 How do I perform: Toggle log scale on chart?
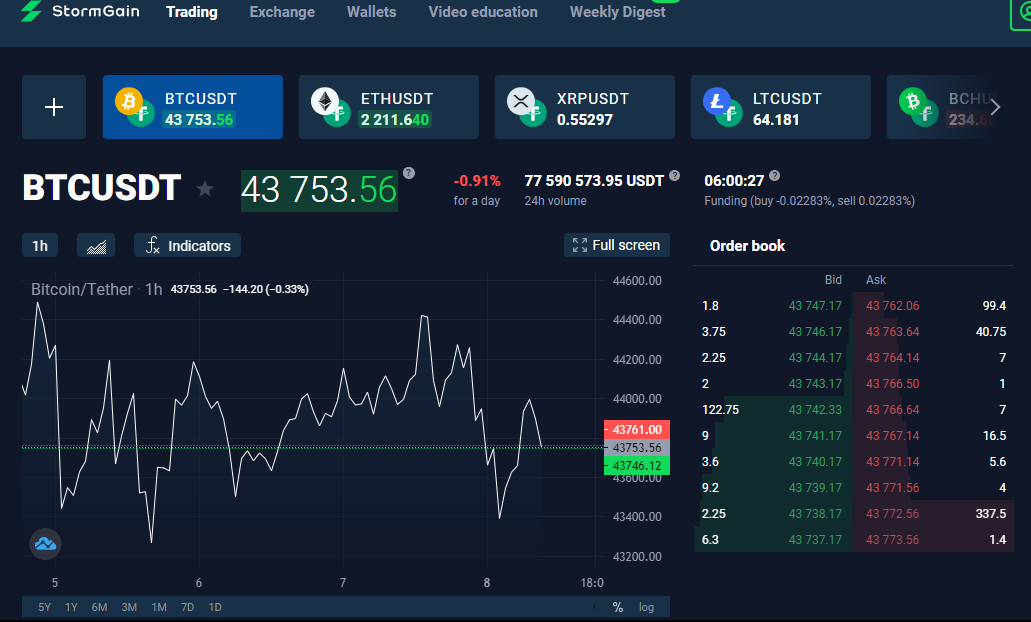tap(646, 607)
